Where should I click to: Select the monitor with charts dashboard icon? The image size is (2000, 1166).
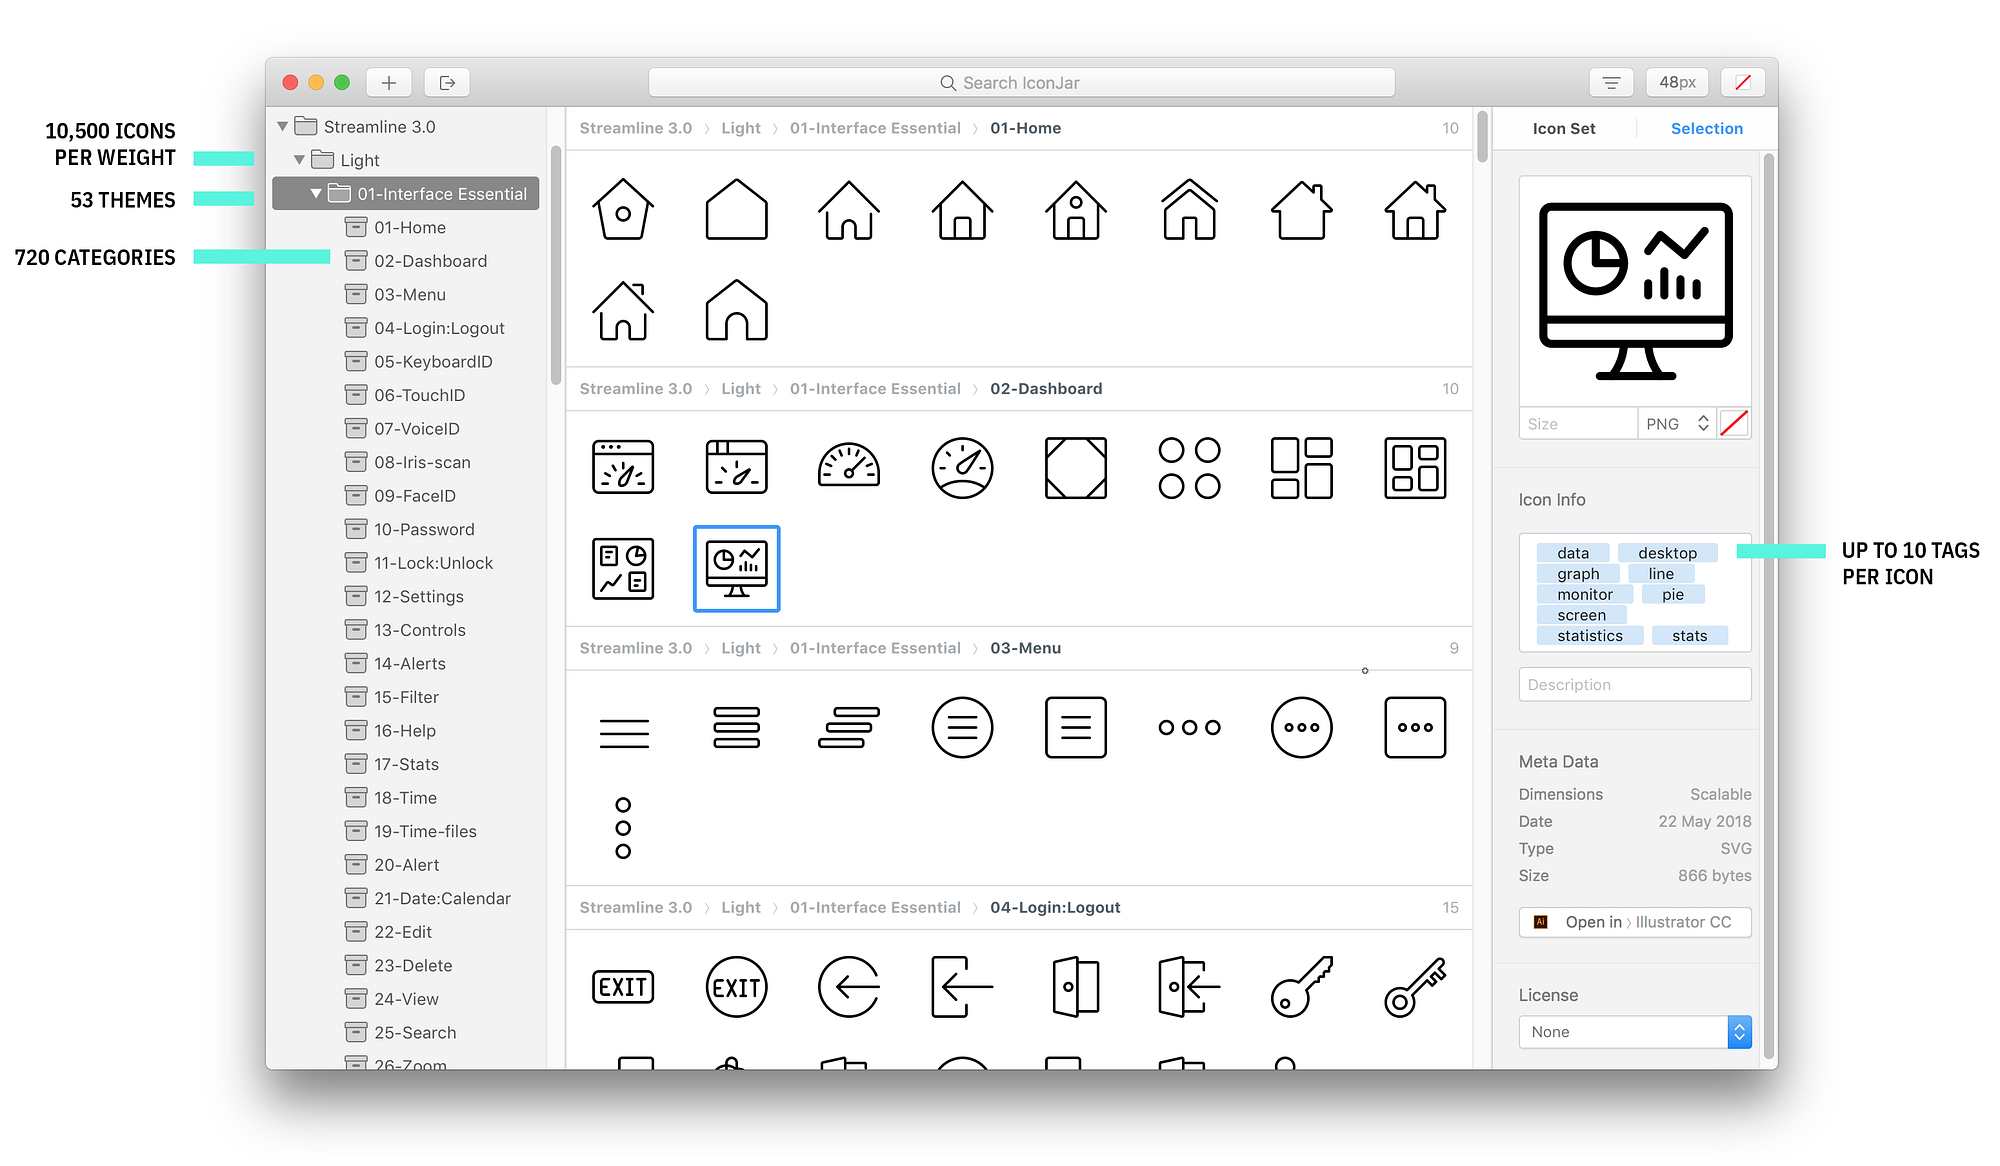pyautogui.click(x=736, y=568)
